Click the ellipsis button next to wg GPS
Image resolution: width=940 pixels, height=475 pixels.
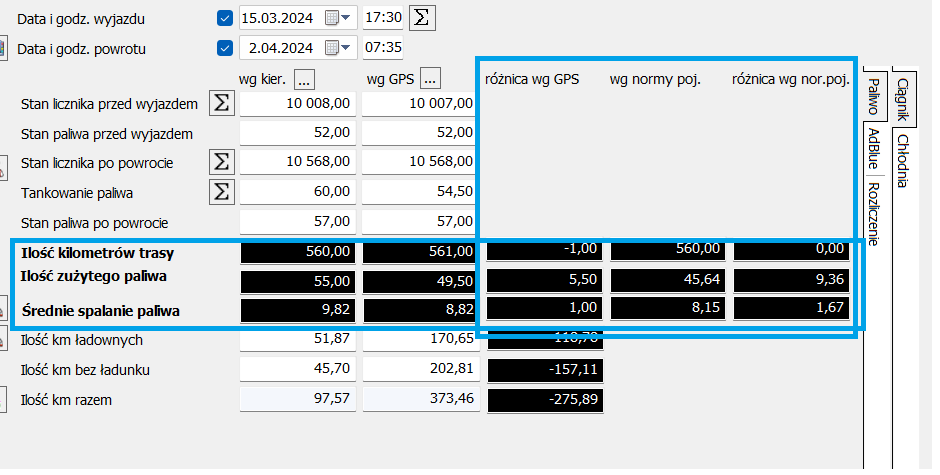click(x=431, y=78)
